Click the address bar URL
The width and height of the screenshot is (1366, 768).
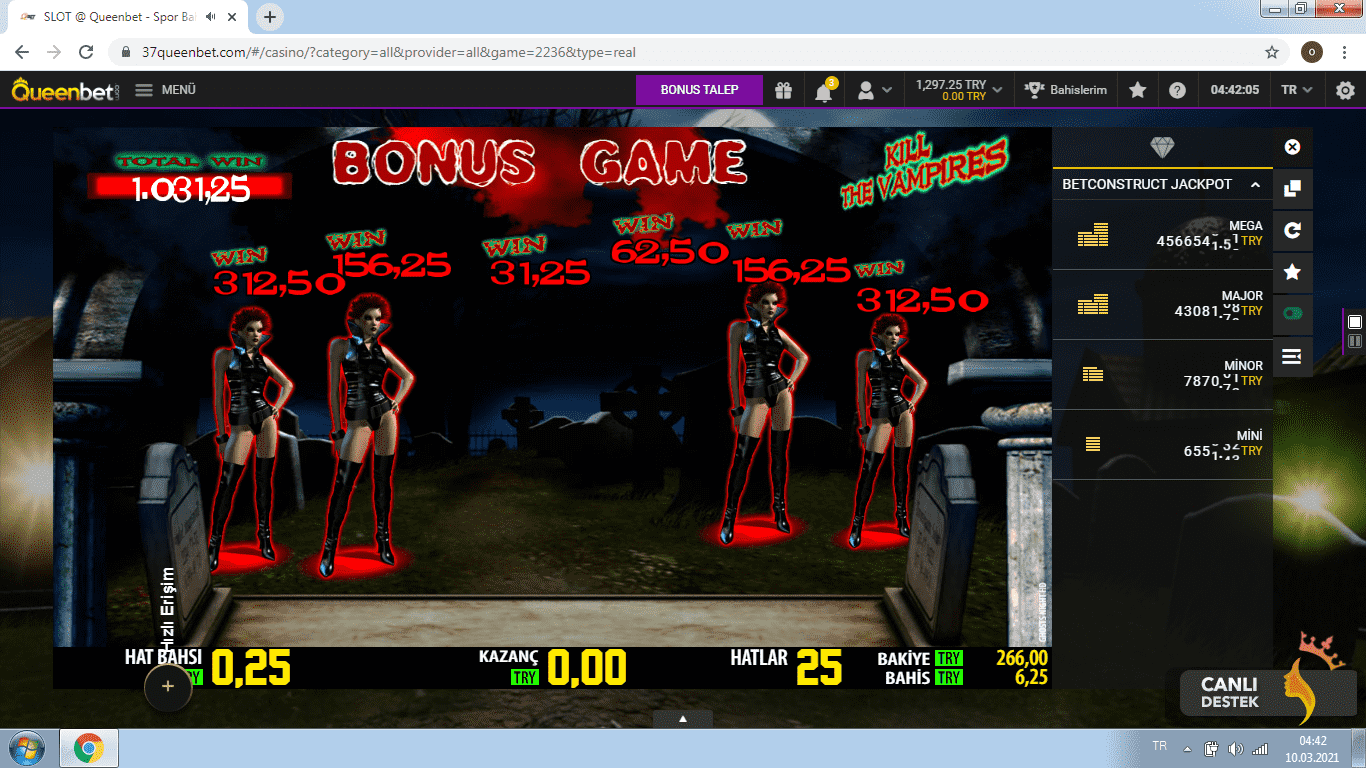point(389,52)
